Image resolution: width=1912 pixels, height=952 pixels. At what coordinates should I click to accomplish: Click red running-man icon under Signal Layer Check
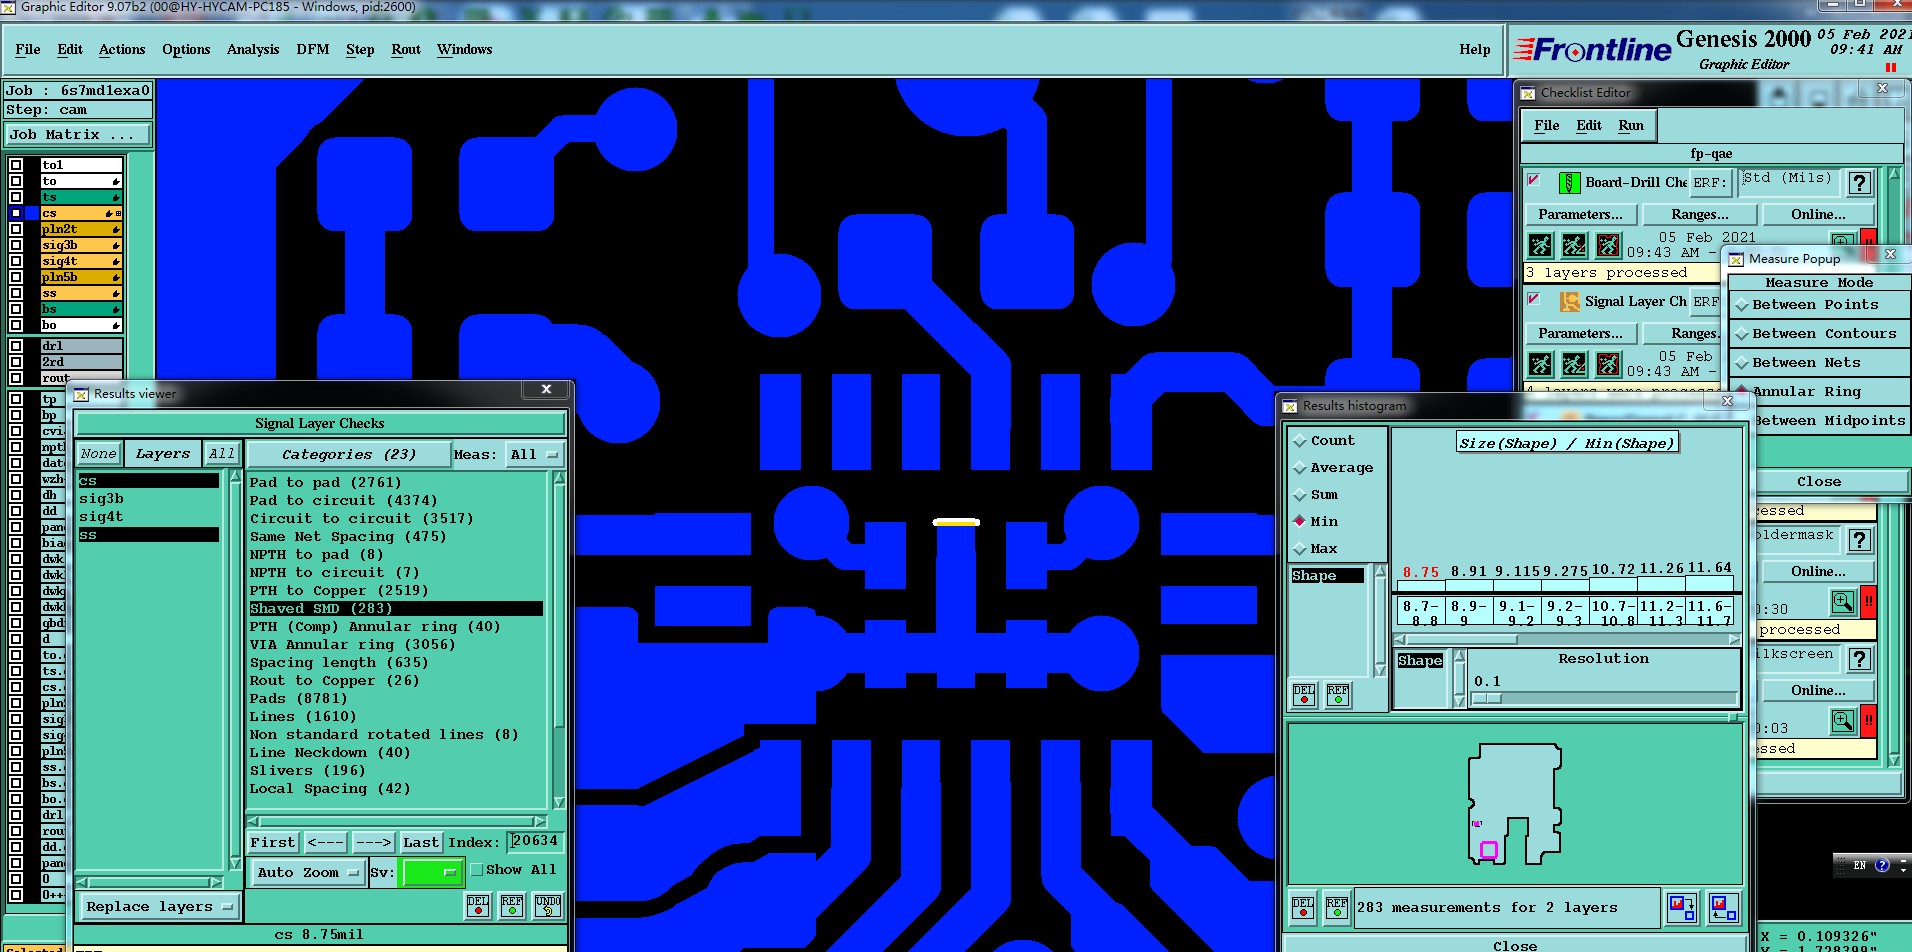1608,364
